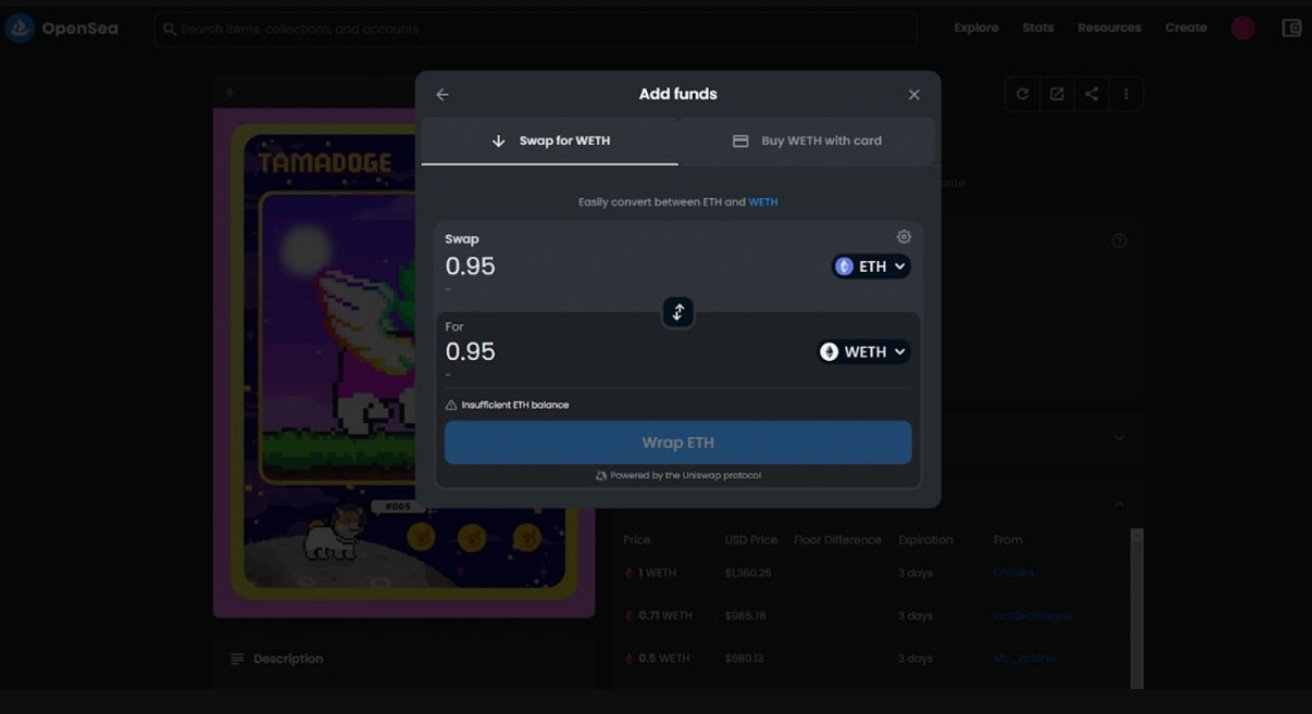Image resolution: width=1312 pixels, height=714 pixels.
Task: Open the three-dot more options menu
Action: [x=1126, y=94]
